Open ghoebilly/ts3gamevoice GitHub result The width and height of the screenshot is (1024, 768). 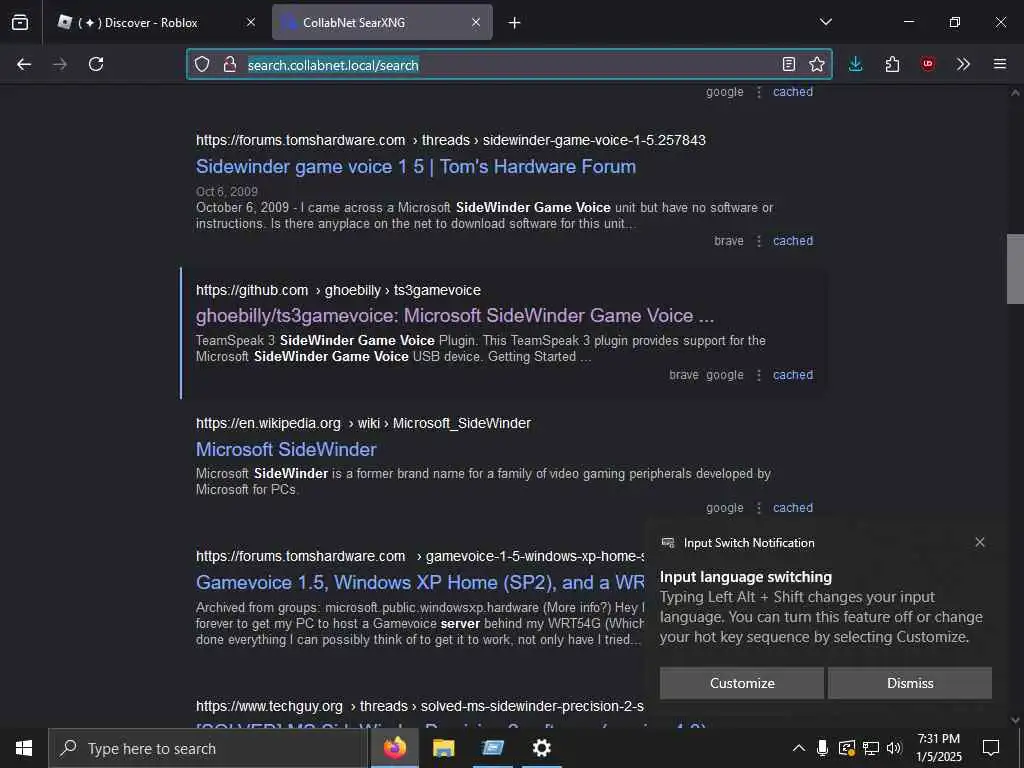tap(455, 315)
